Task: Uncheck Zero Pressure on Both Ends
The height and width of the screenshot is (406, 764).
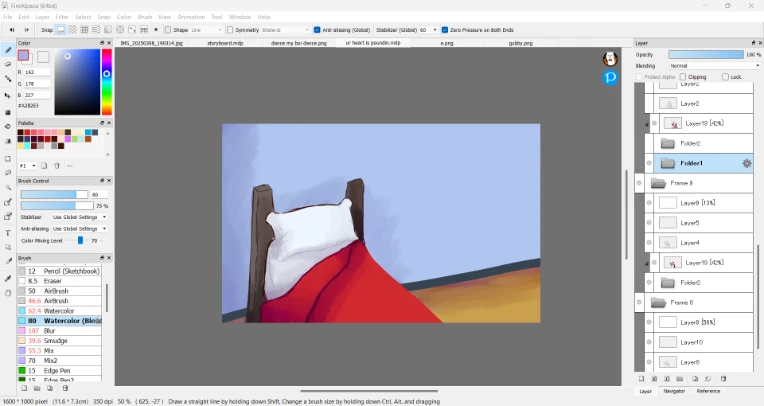Action: (x=445, y=30)
